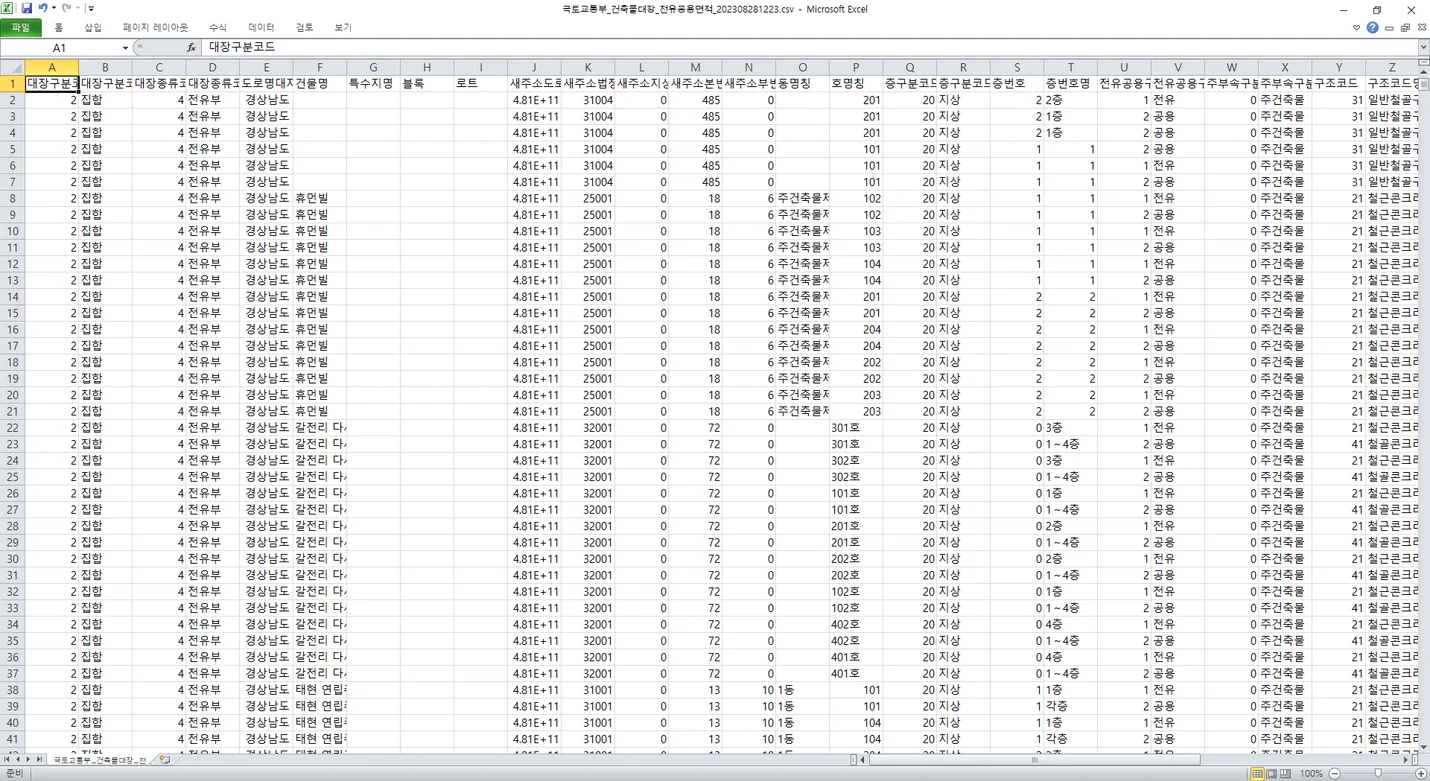
Task: Click Insert Worksheet icon beside sheet tab
Action: point(165,760)
